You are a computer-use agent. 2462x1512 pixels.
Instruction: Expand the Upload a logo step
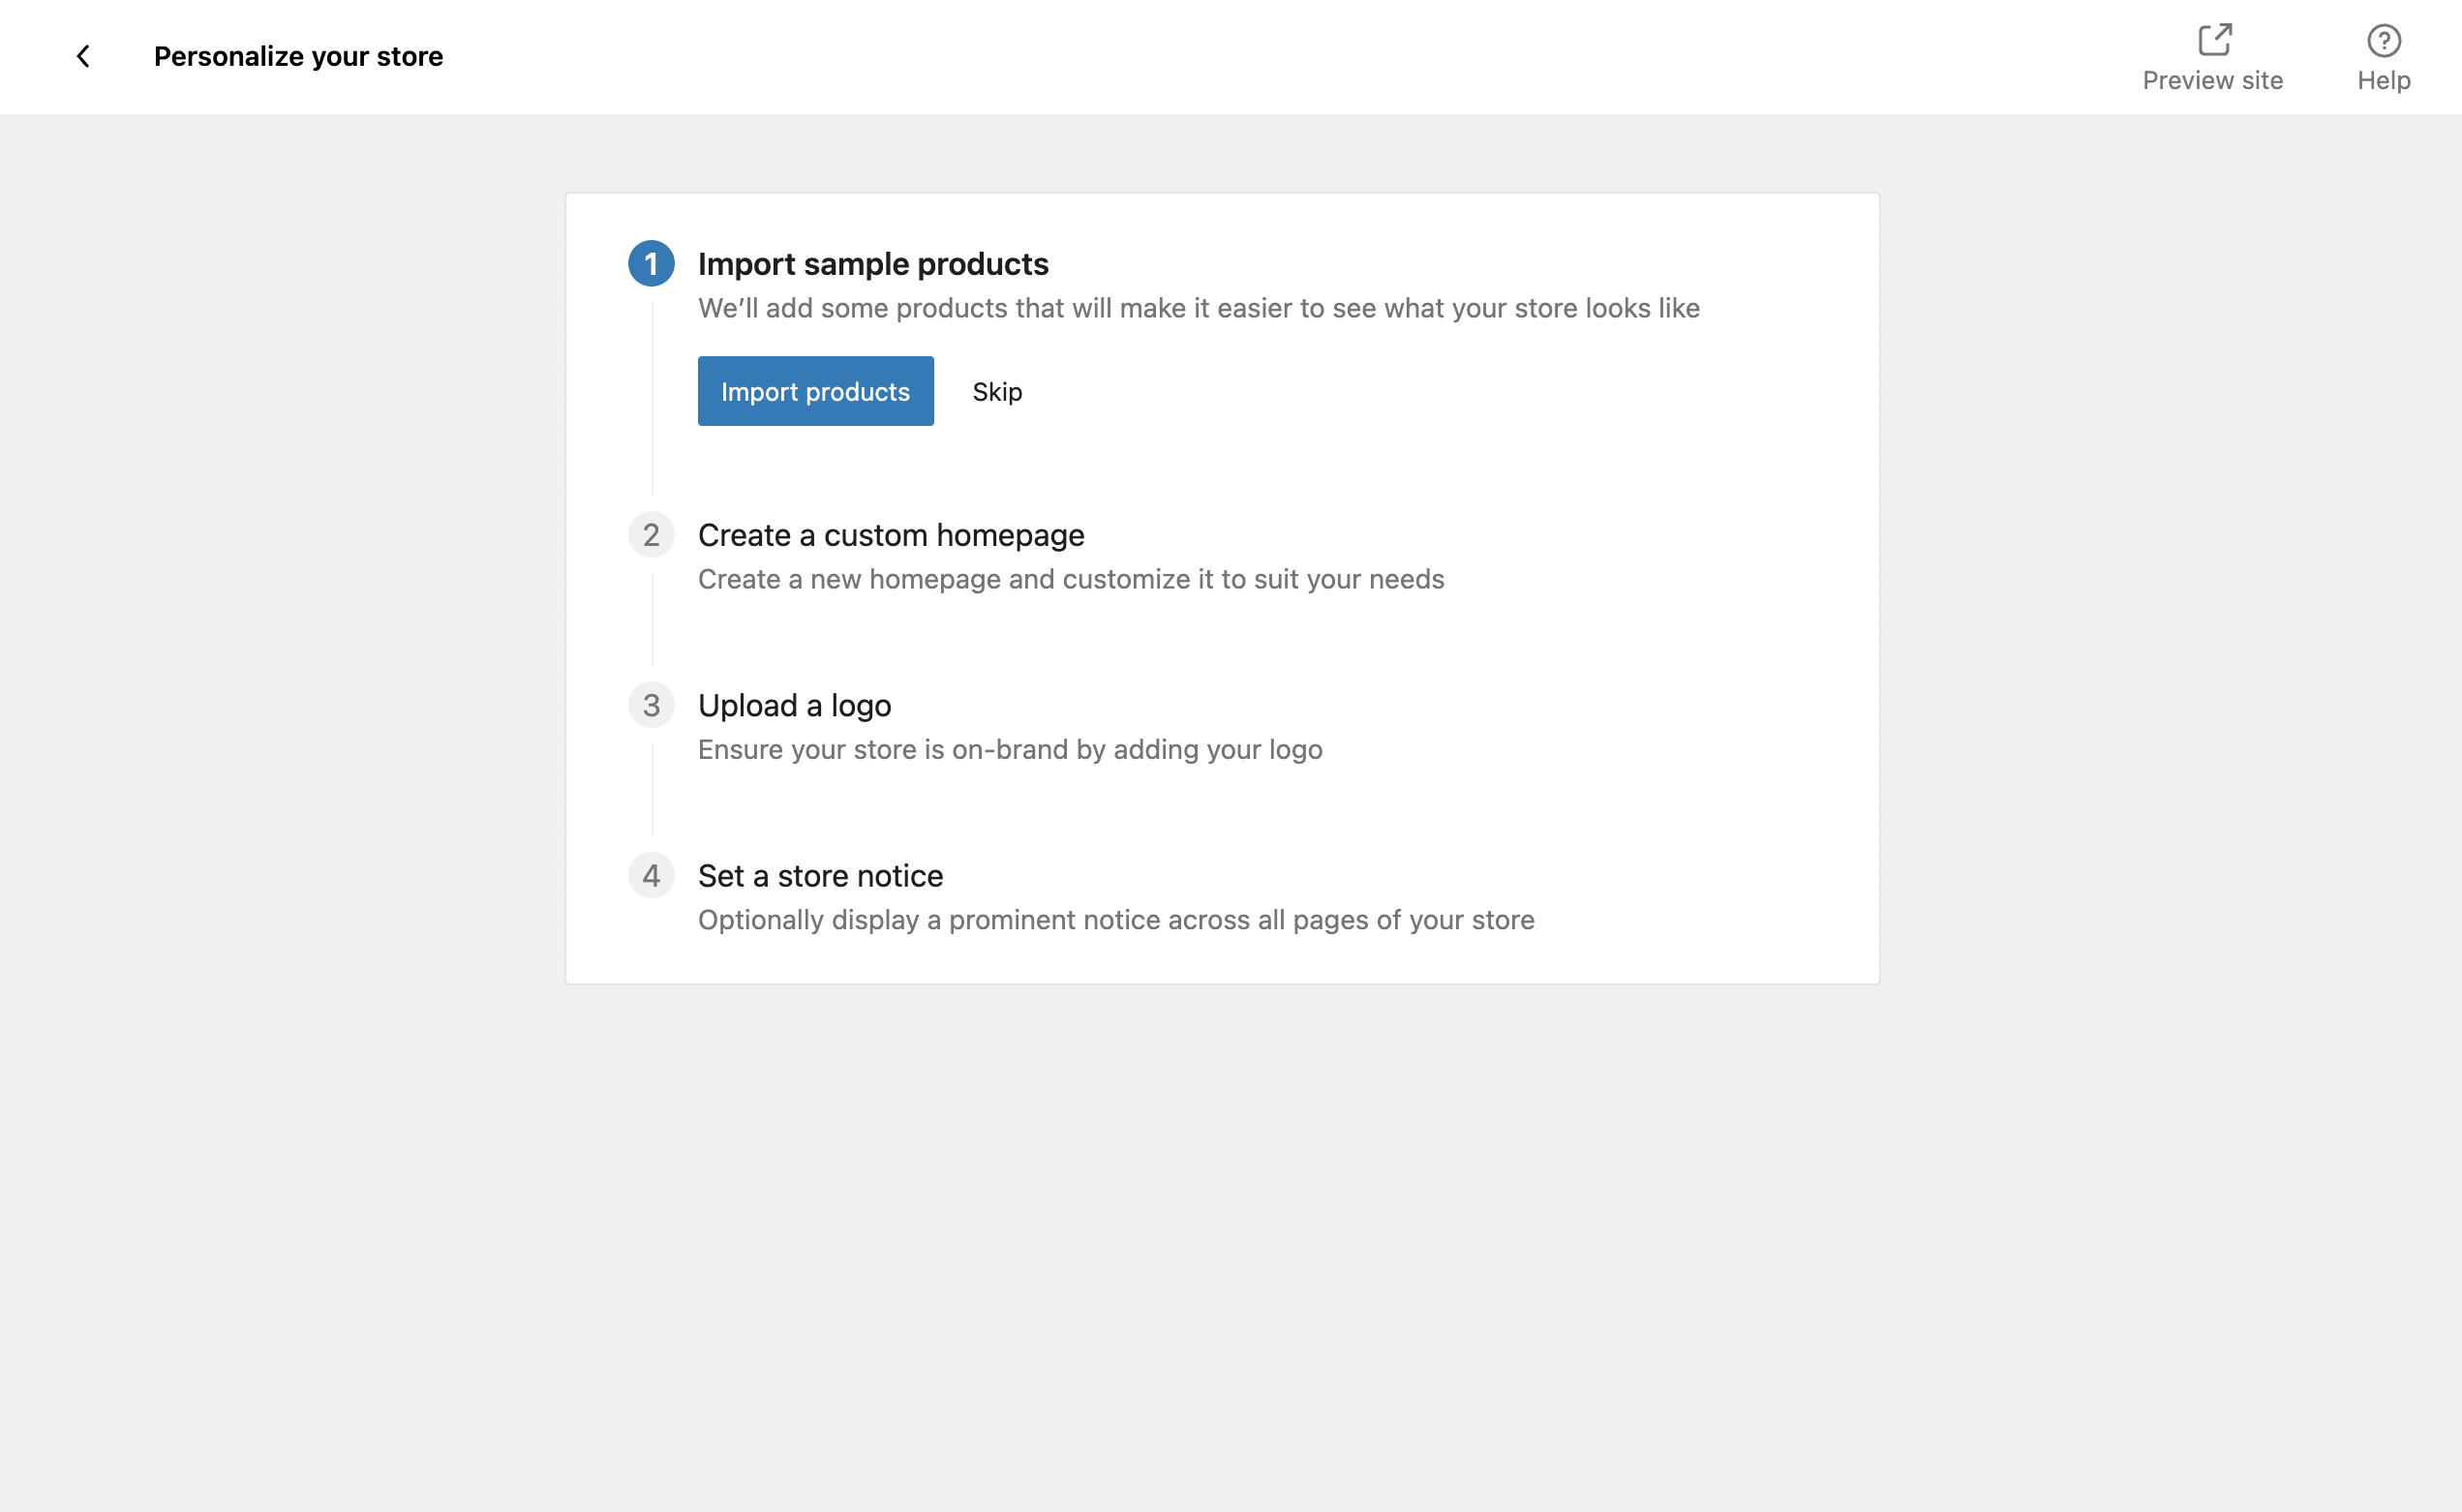coord(794,705)
